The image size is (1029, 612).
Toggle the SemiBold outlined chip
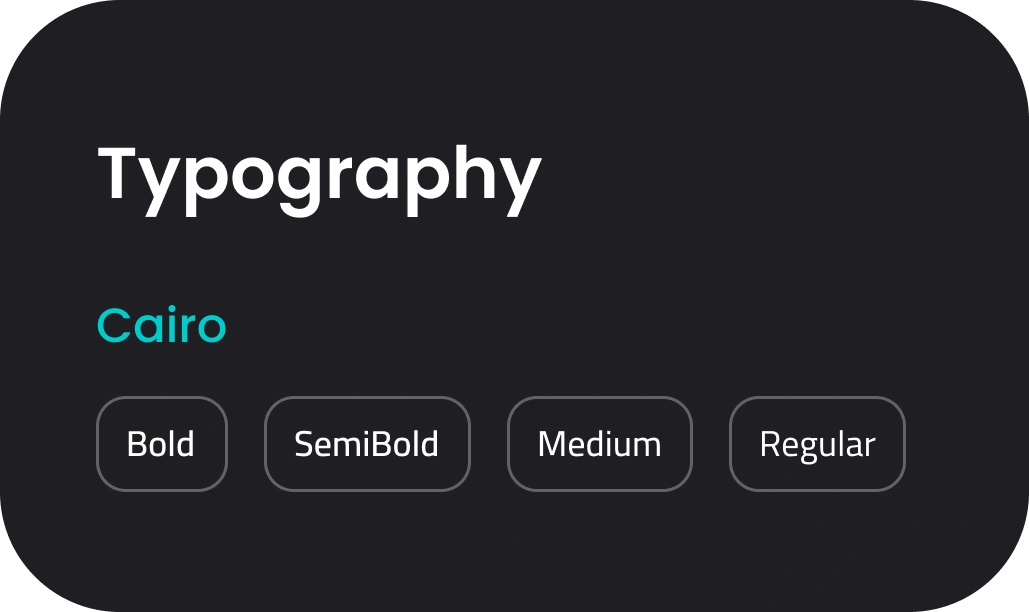[367, 444]
